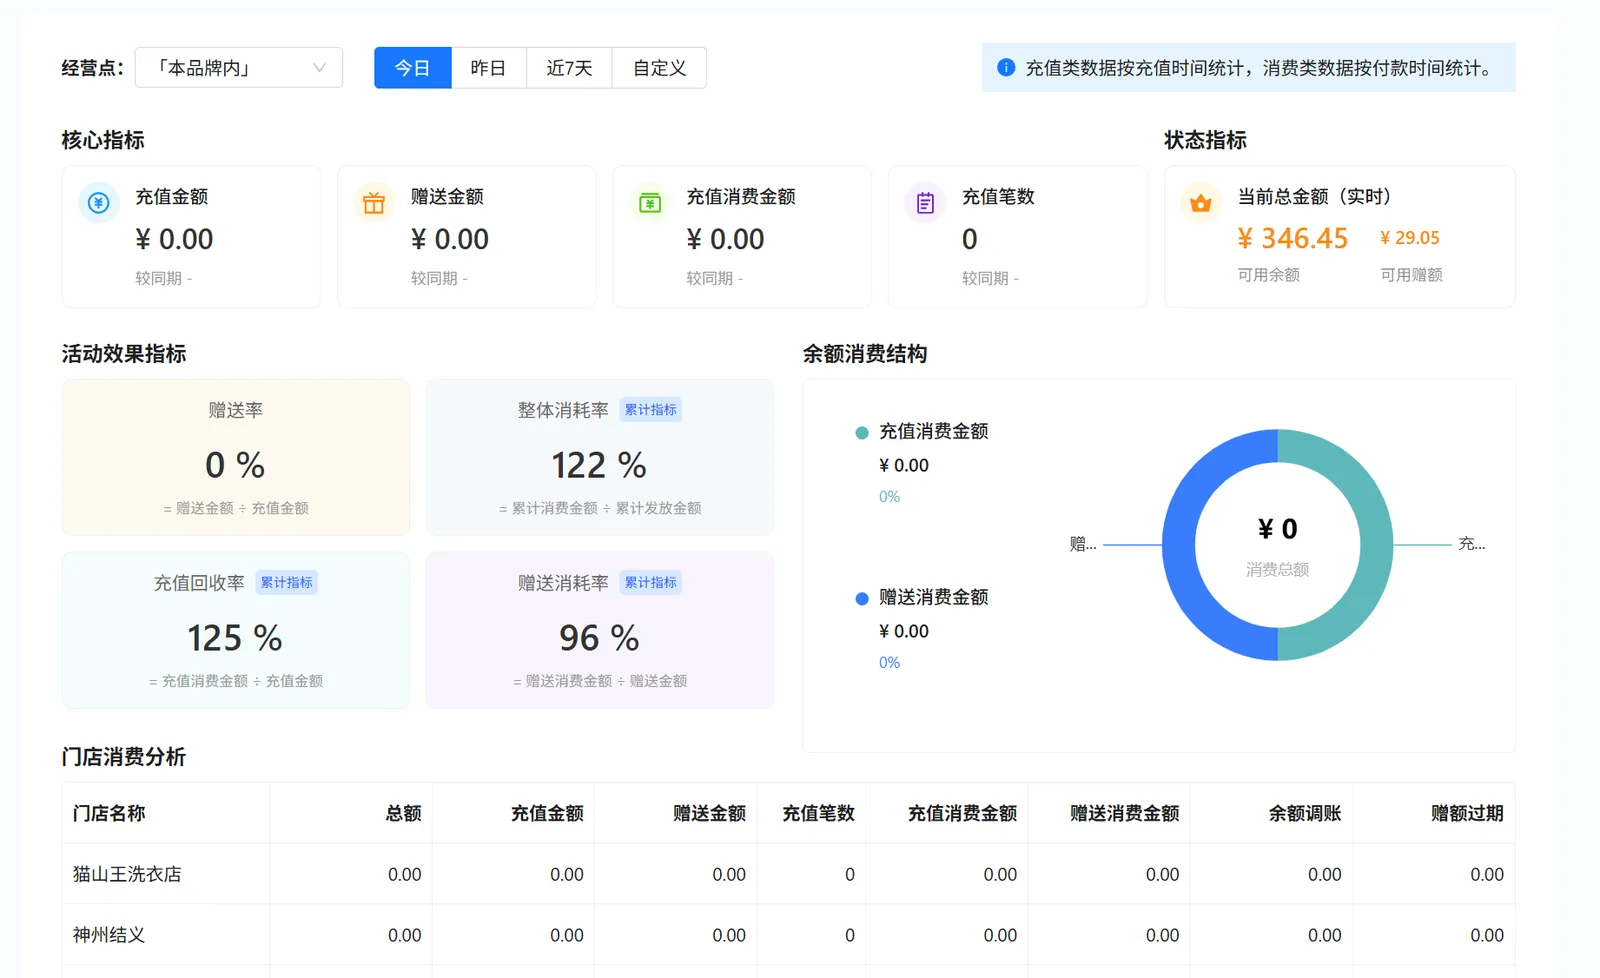Open the 自定义 date range tab
1600x978 pixels.
tap(659, 68)
